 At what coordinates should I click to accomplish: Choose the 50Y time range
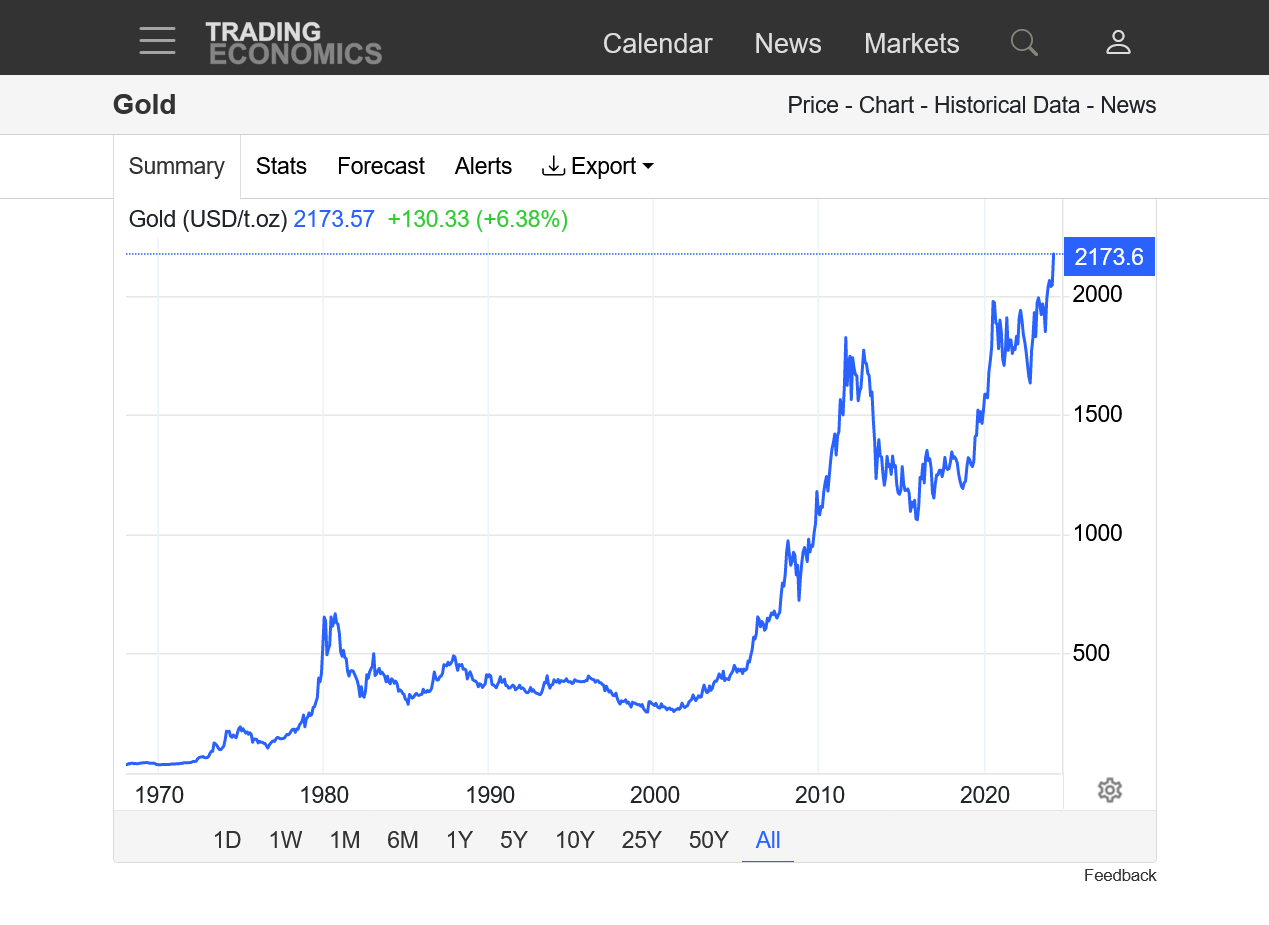coord(708,840)
